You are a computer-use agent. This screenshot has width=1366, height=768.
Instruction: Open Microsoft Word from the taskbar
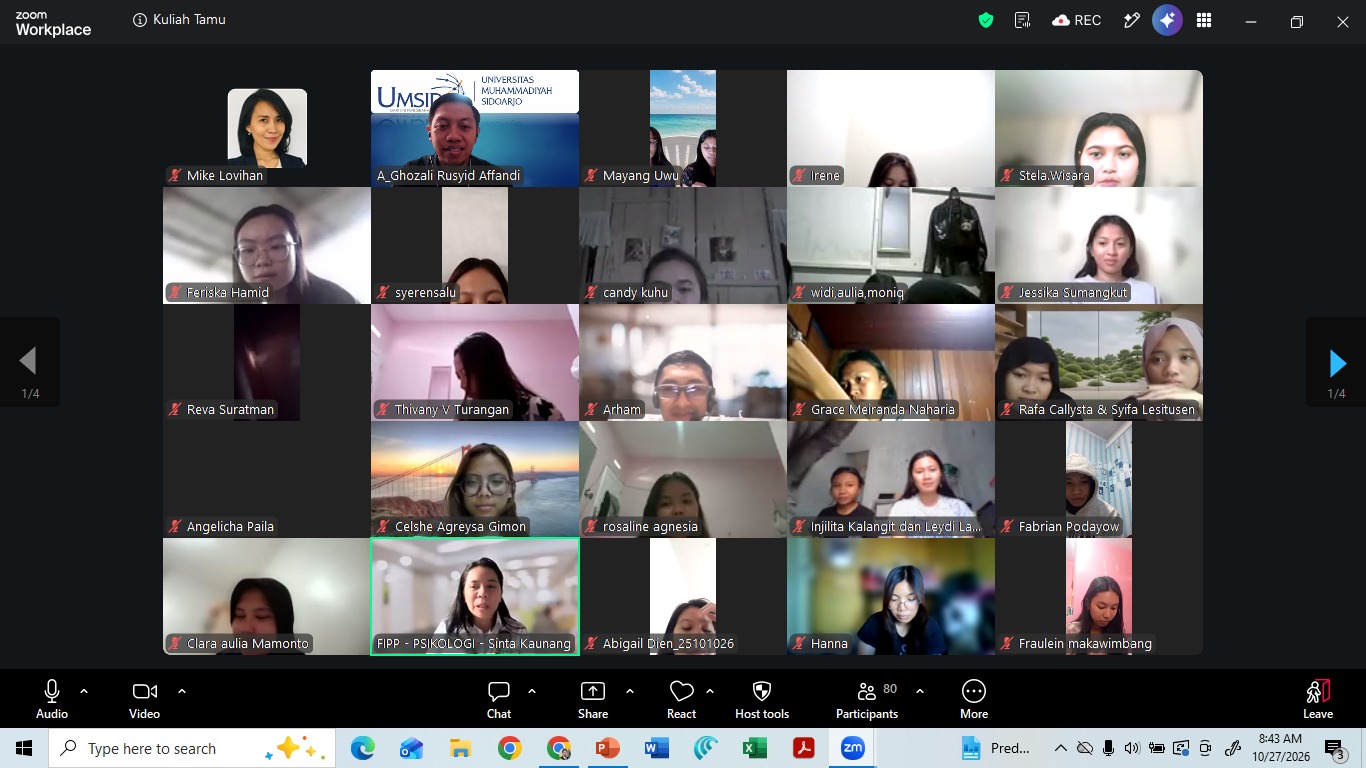point(657,748)
